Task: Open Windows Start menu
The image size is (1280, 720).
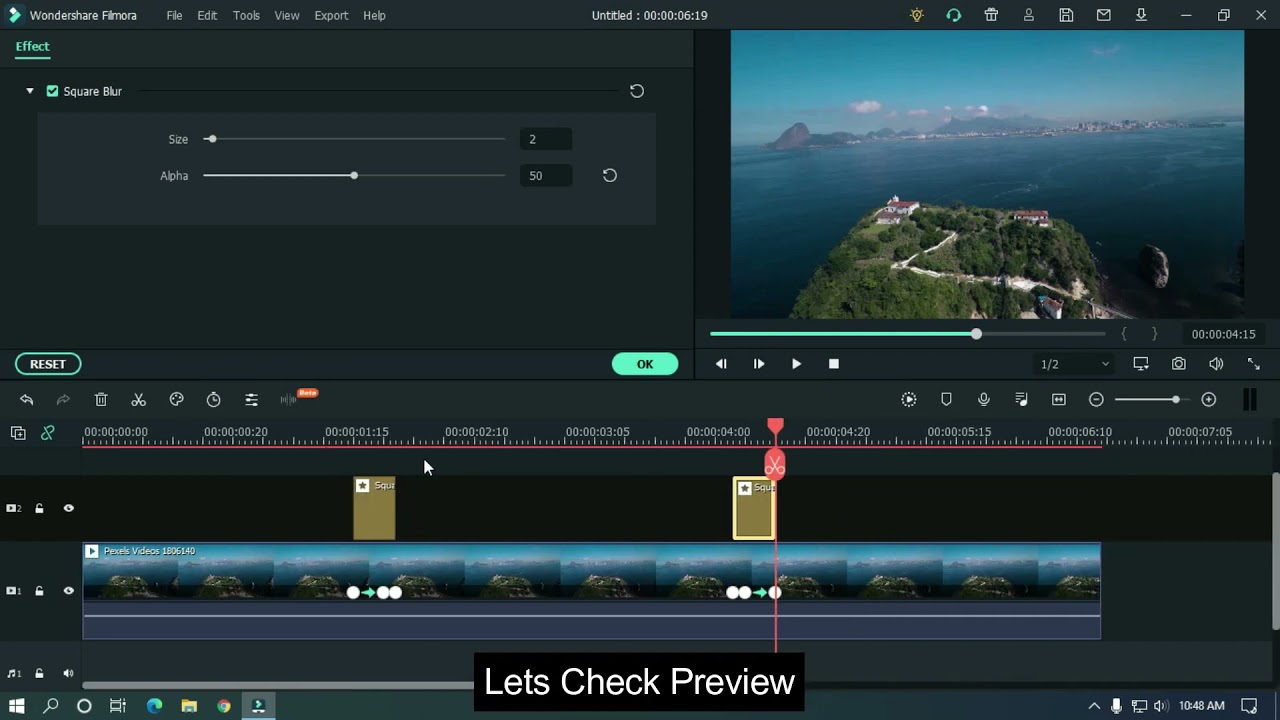Action: (x=17, y=706)
